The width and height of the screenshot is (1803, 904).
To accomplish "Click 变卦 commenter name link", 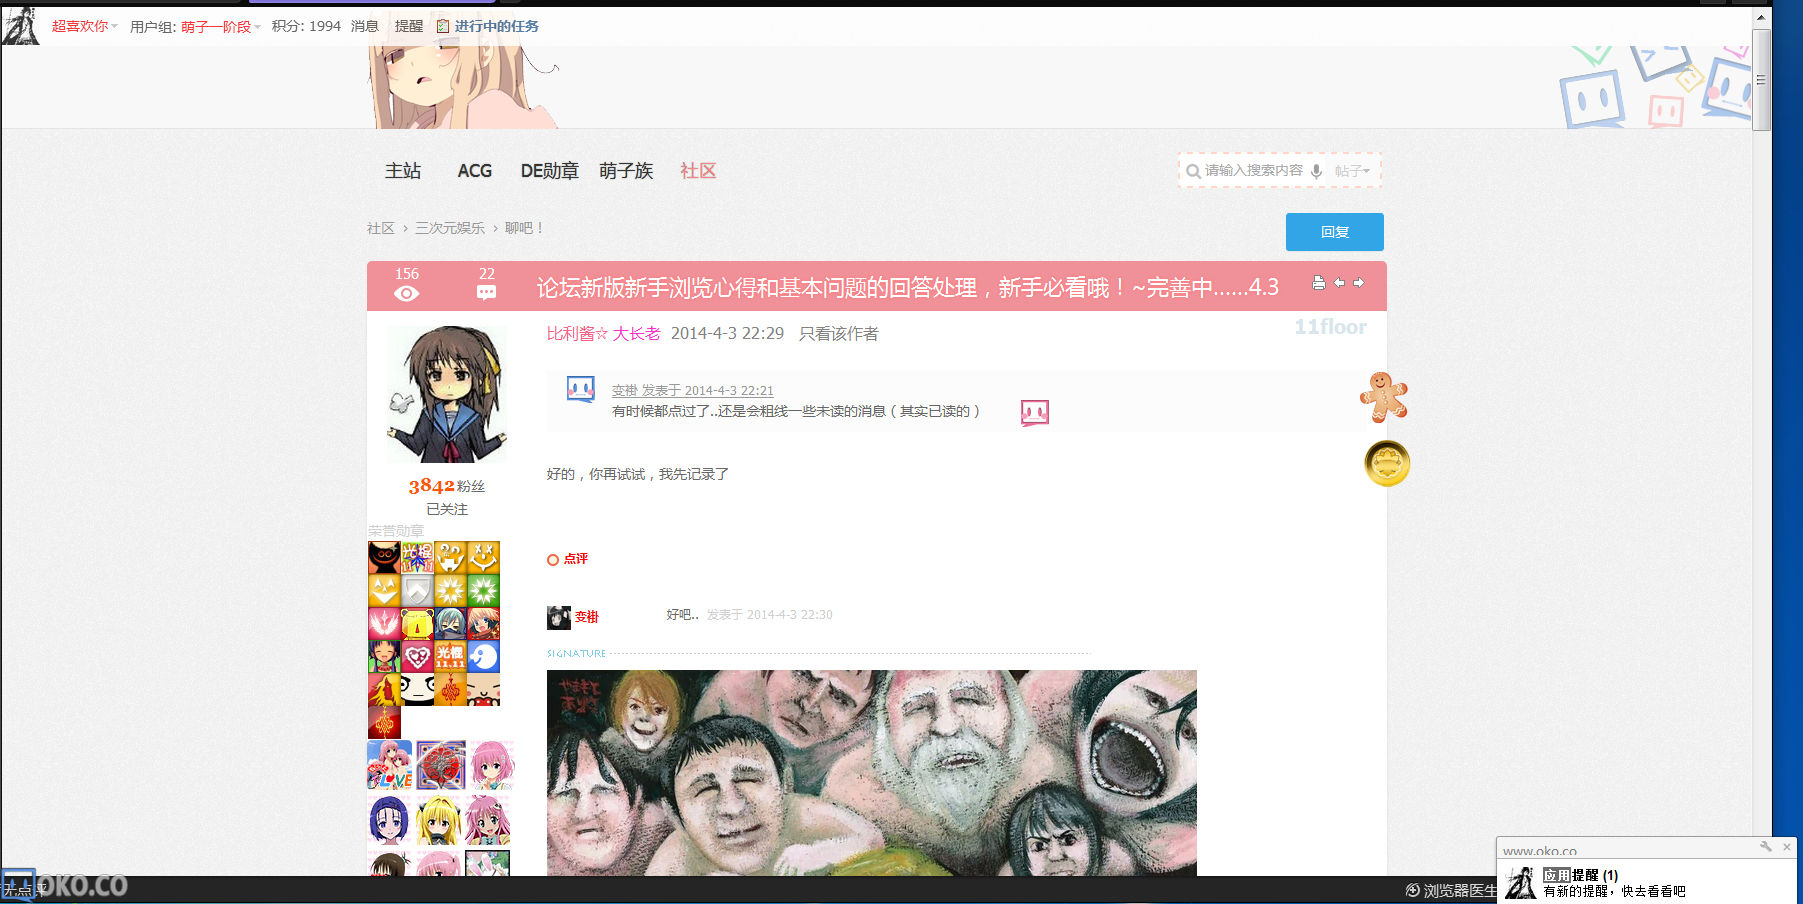I will (x=586, y=617).
